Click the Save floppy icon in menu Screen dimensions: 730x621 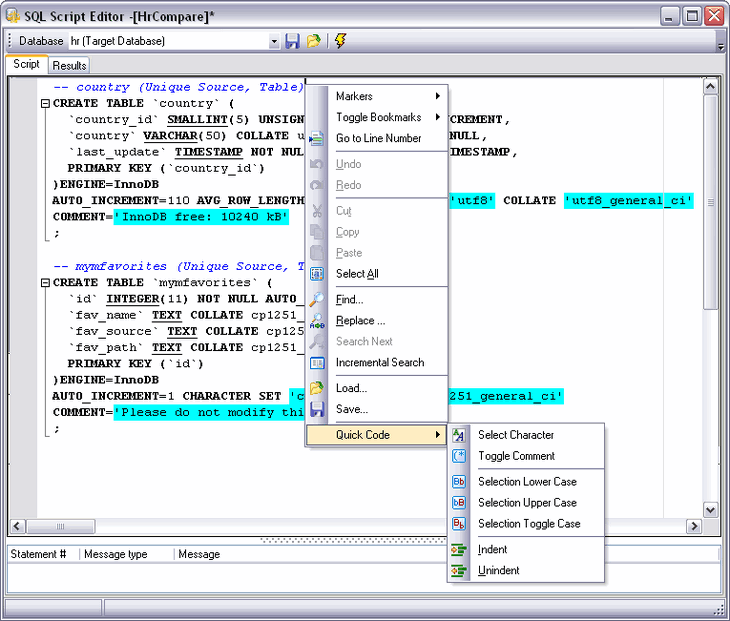[317, 410]
